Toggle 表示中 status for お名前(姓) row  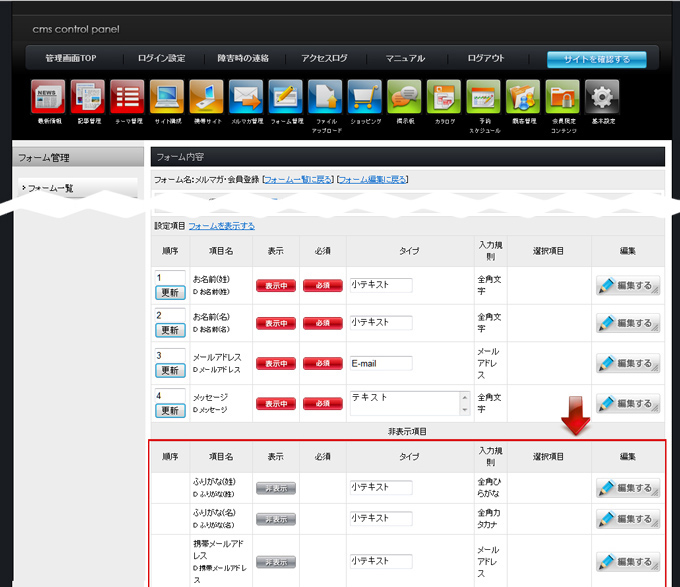[x=276, y=285]
